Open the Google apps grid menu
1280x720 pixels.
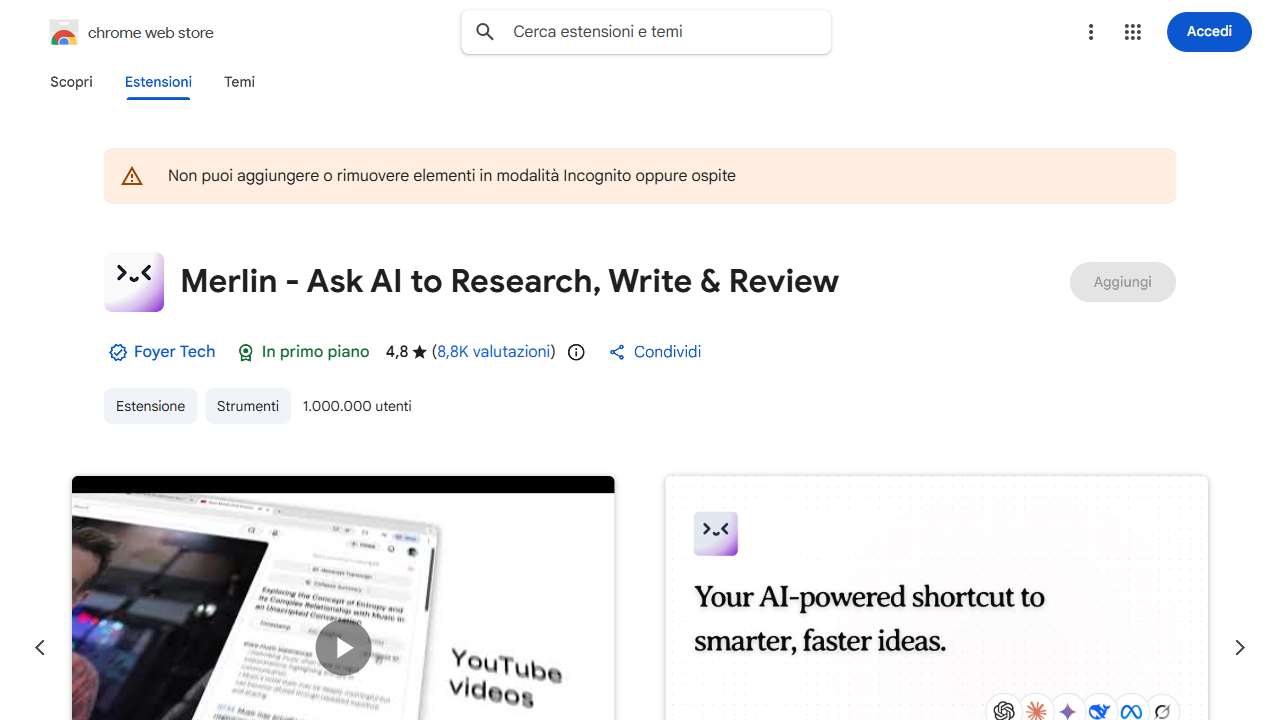click(x=1132, y=31)
